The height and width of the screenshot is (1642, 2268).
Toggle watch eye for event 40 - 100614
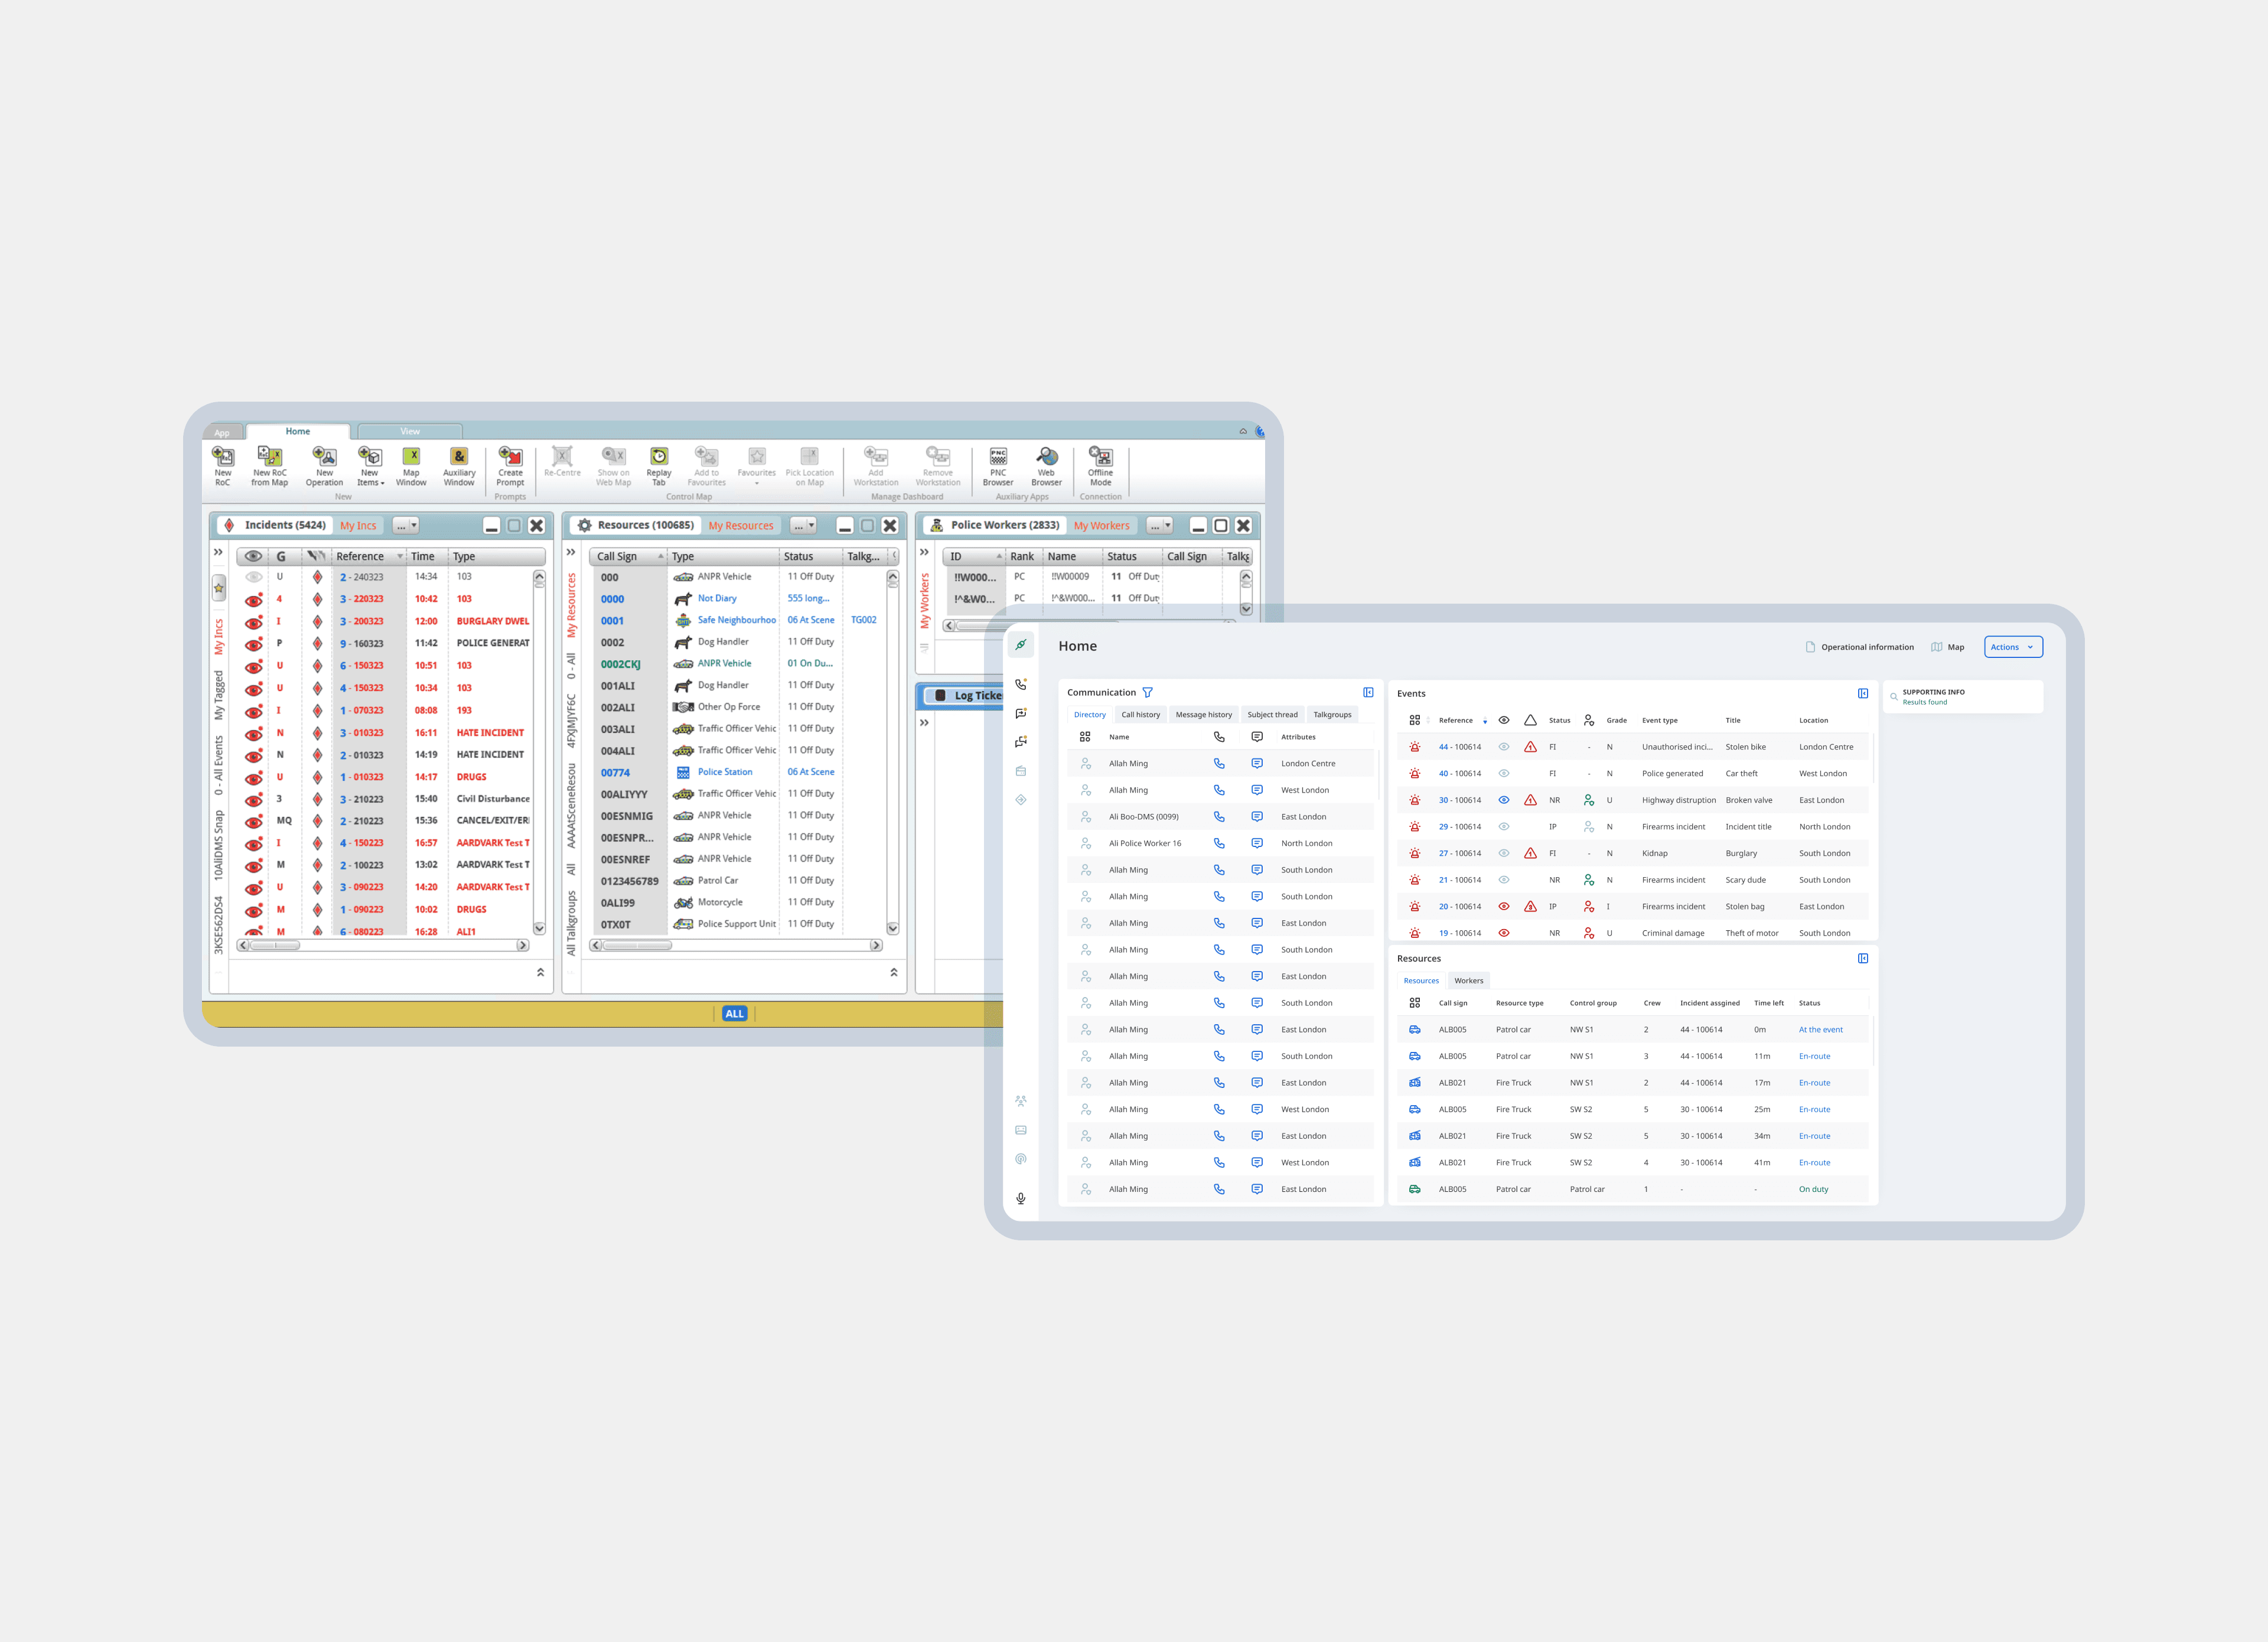[1503, 773]
